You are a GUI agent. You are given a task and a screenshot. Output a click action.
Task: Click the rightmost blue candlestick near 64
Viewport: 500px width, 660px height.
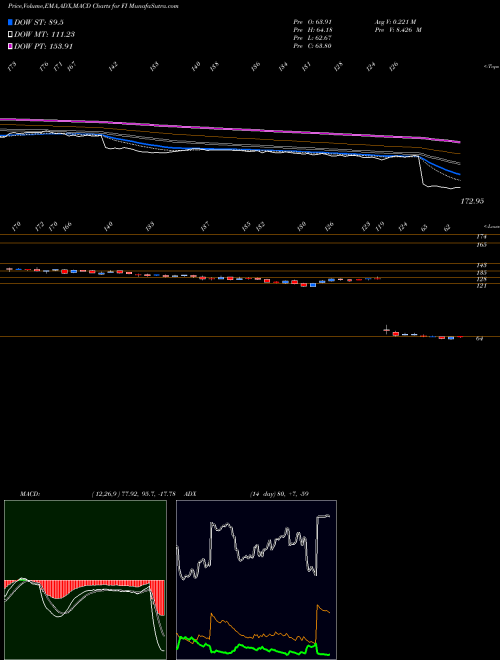point(451,338)
